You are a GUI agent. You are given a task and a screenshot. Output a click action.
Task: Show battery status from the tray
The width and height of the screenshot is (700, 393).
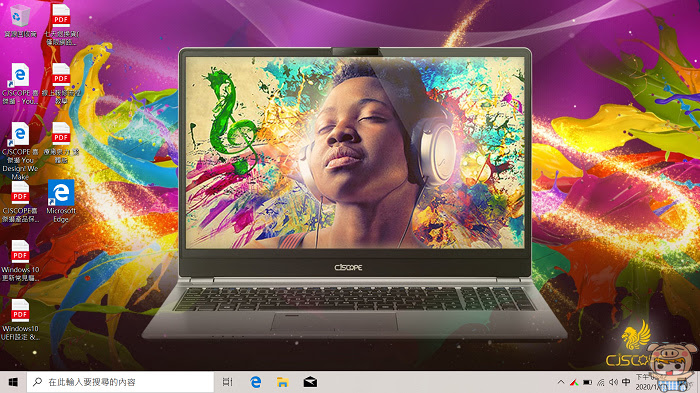click(x=588, y=382)
